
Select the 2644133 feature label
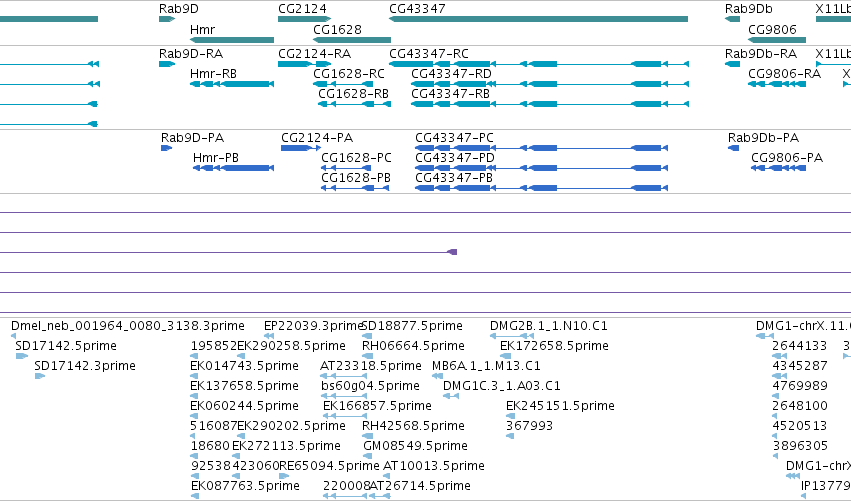pos(799,346)
